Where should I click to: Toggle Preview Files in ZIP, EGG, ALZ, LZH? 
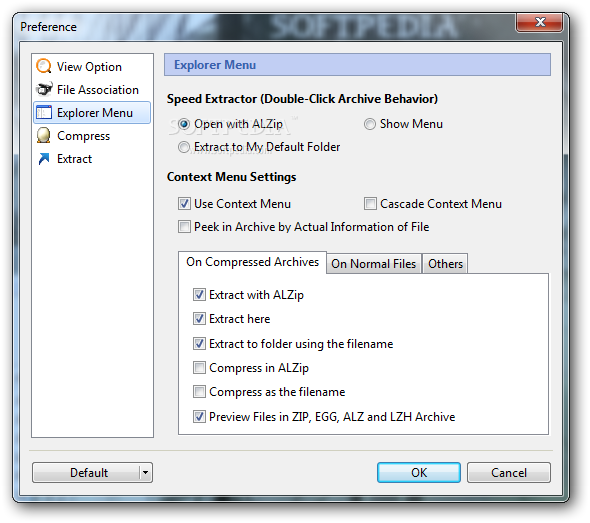[x=199, y=417]
